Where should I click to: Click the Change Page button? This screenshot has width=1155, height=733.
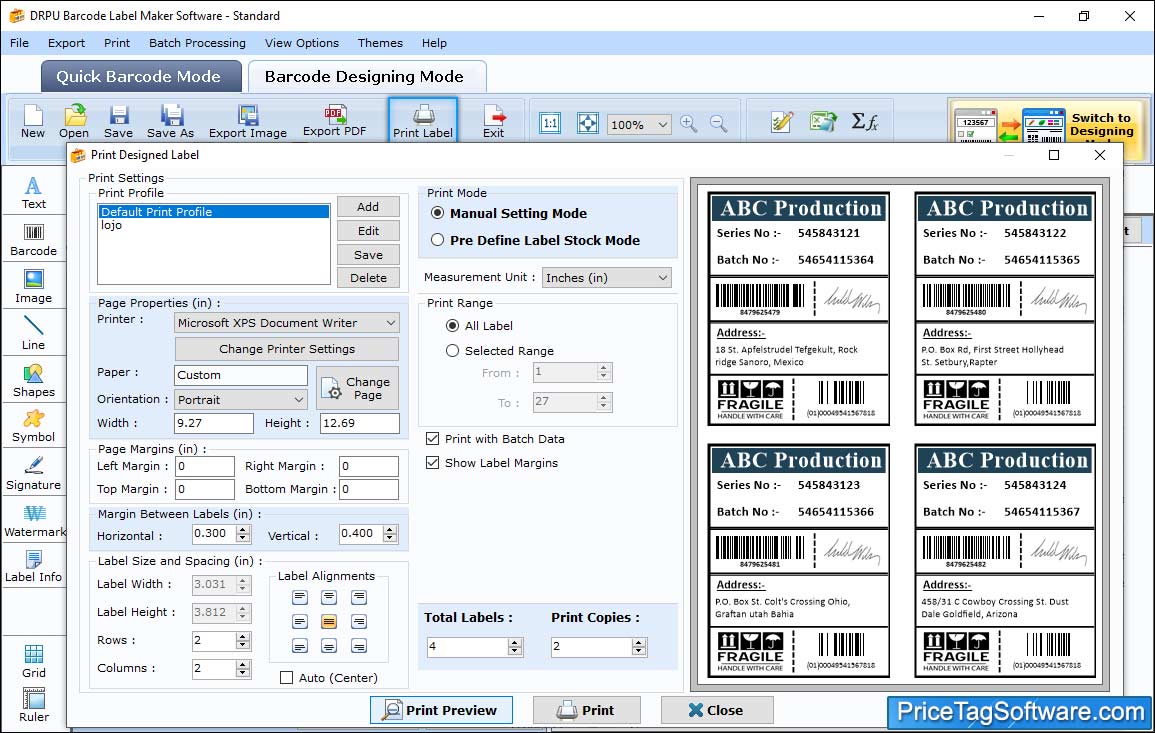coord(357,388)
